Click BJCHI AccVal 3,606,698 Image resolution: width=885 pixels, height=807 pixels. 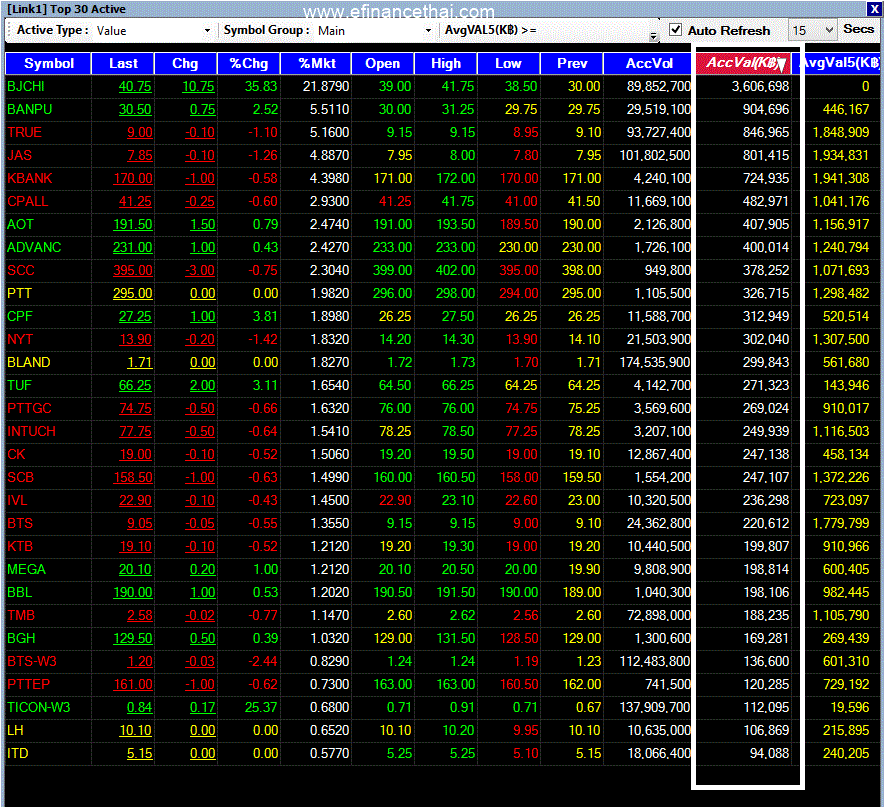760,86
